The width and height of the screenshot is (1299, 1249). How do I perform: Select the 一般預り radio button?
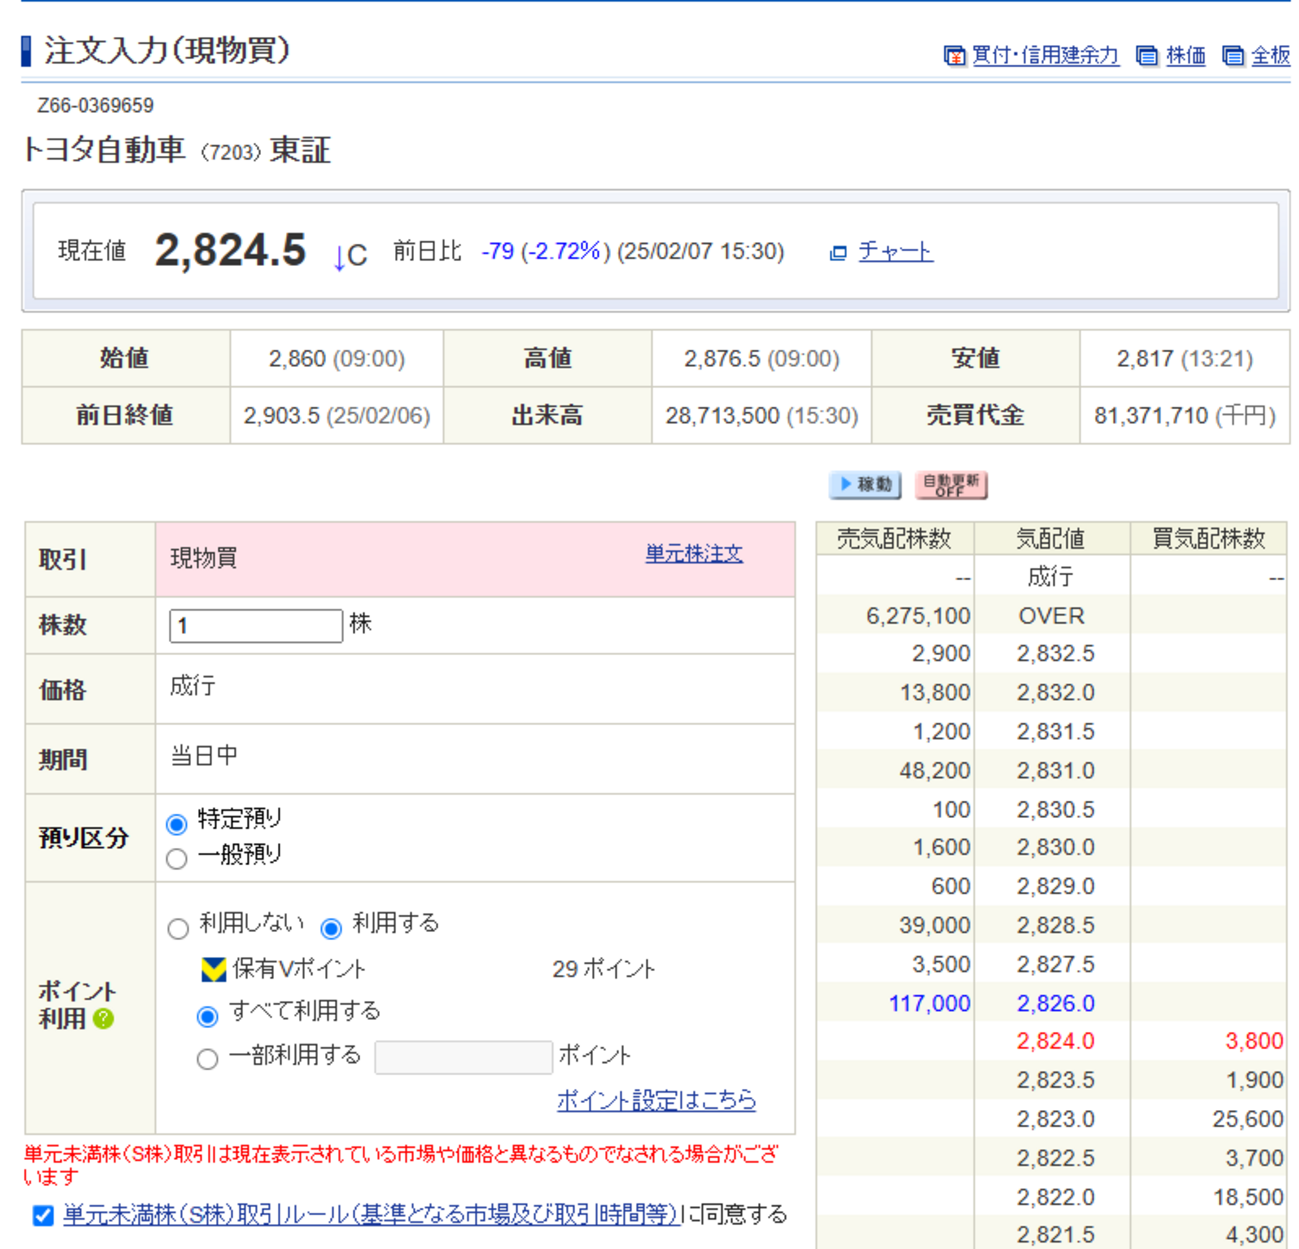(177, 859)
